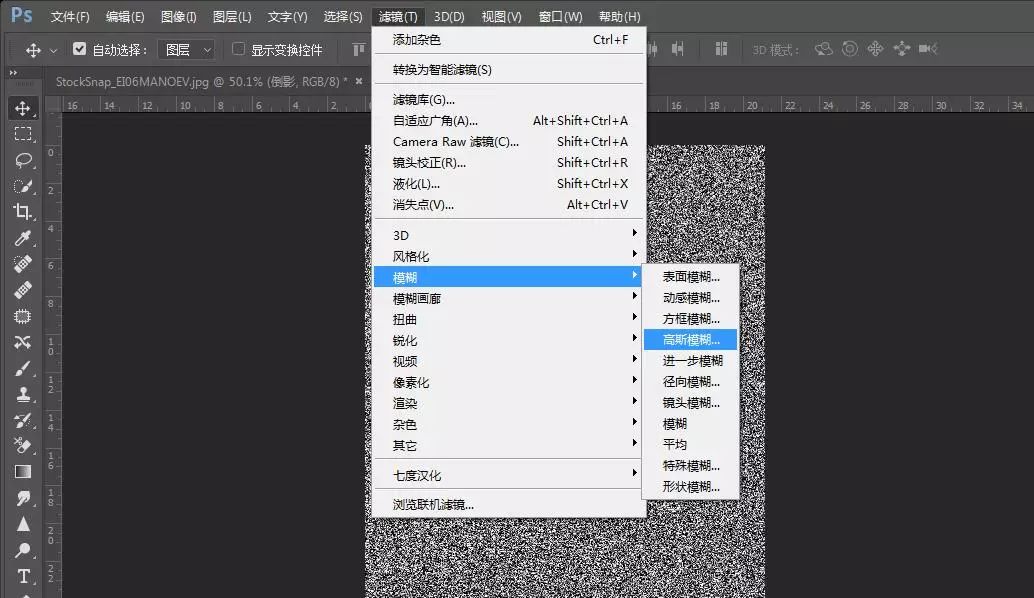Screen dimensions: 1034x598
Task: Choose 高斯模糊... from blur submenu
Action: point(690,340)
